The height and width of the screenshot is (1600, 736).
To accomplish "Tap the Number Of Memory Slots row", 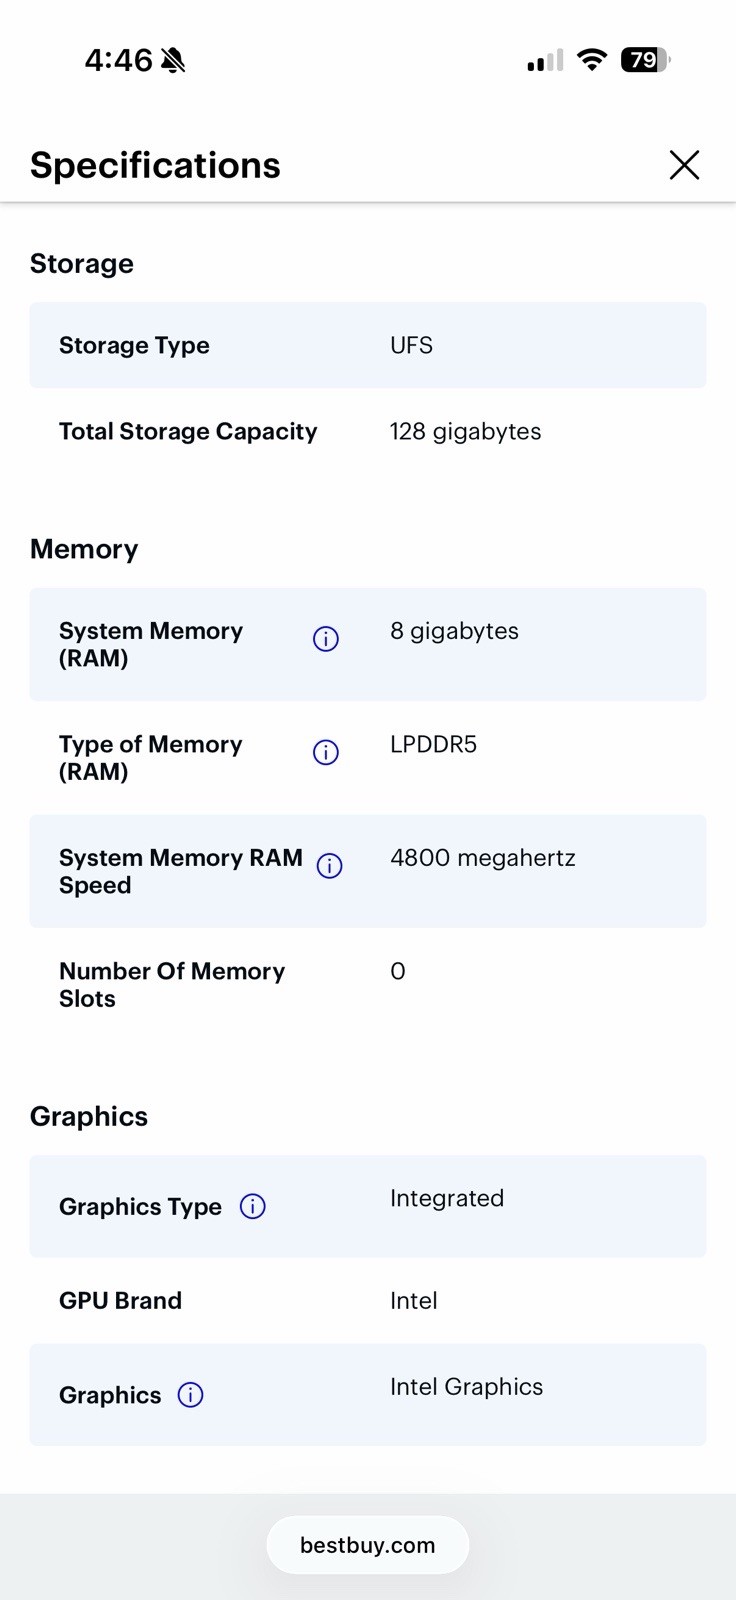I will tap(368, 985).
